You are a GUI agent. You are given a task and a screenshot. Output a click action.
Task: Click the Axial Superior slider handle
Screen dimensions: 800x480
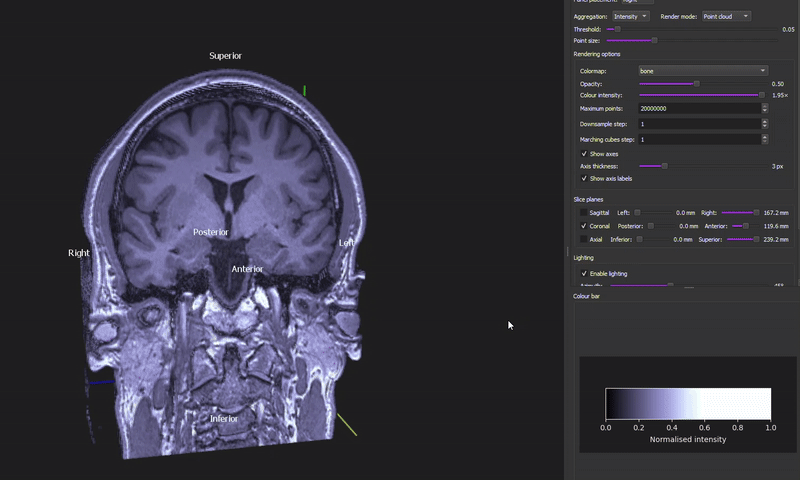[x=757, y=240]
